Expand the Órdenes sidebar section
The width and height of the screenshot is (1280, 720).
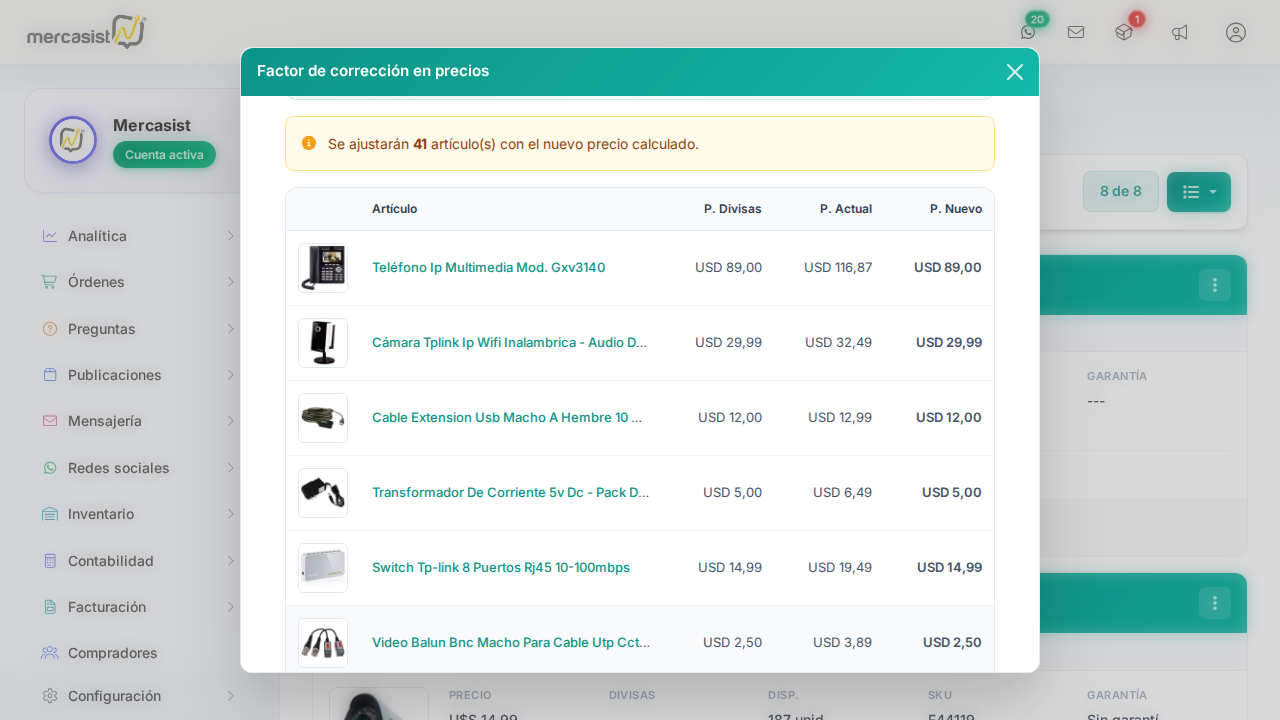(138, 282)
